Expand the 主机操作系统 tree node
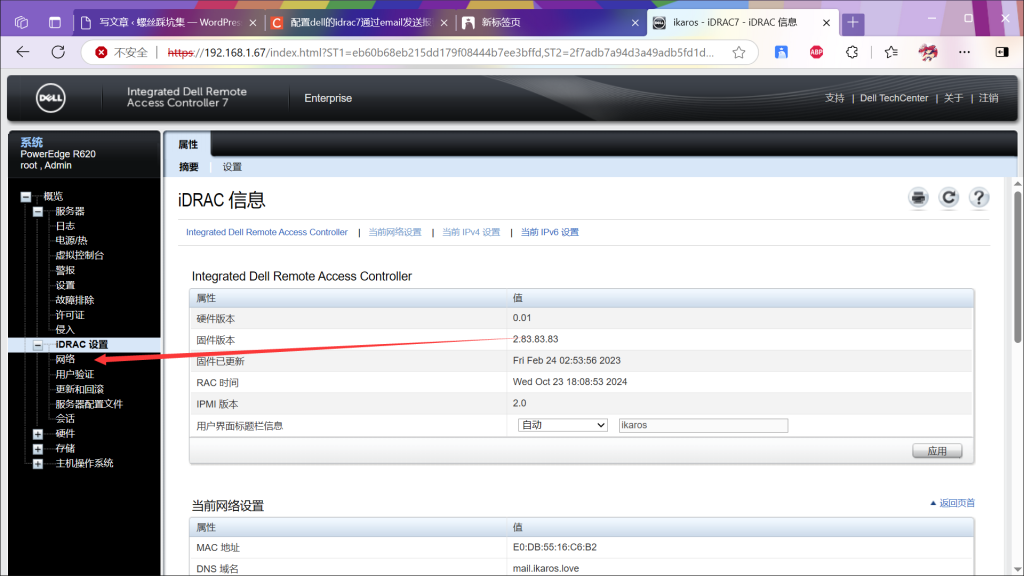Viewport: 1024px width, 576px height. [x=38, y=464]
